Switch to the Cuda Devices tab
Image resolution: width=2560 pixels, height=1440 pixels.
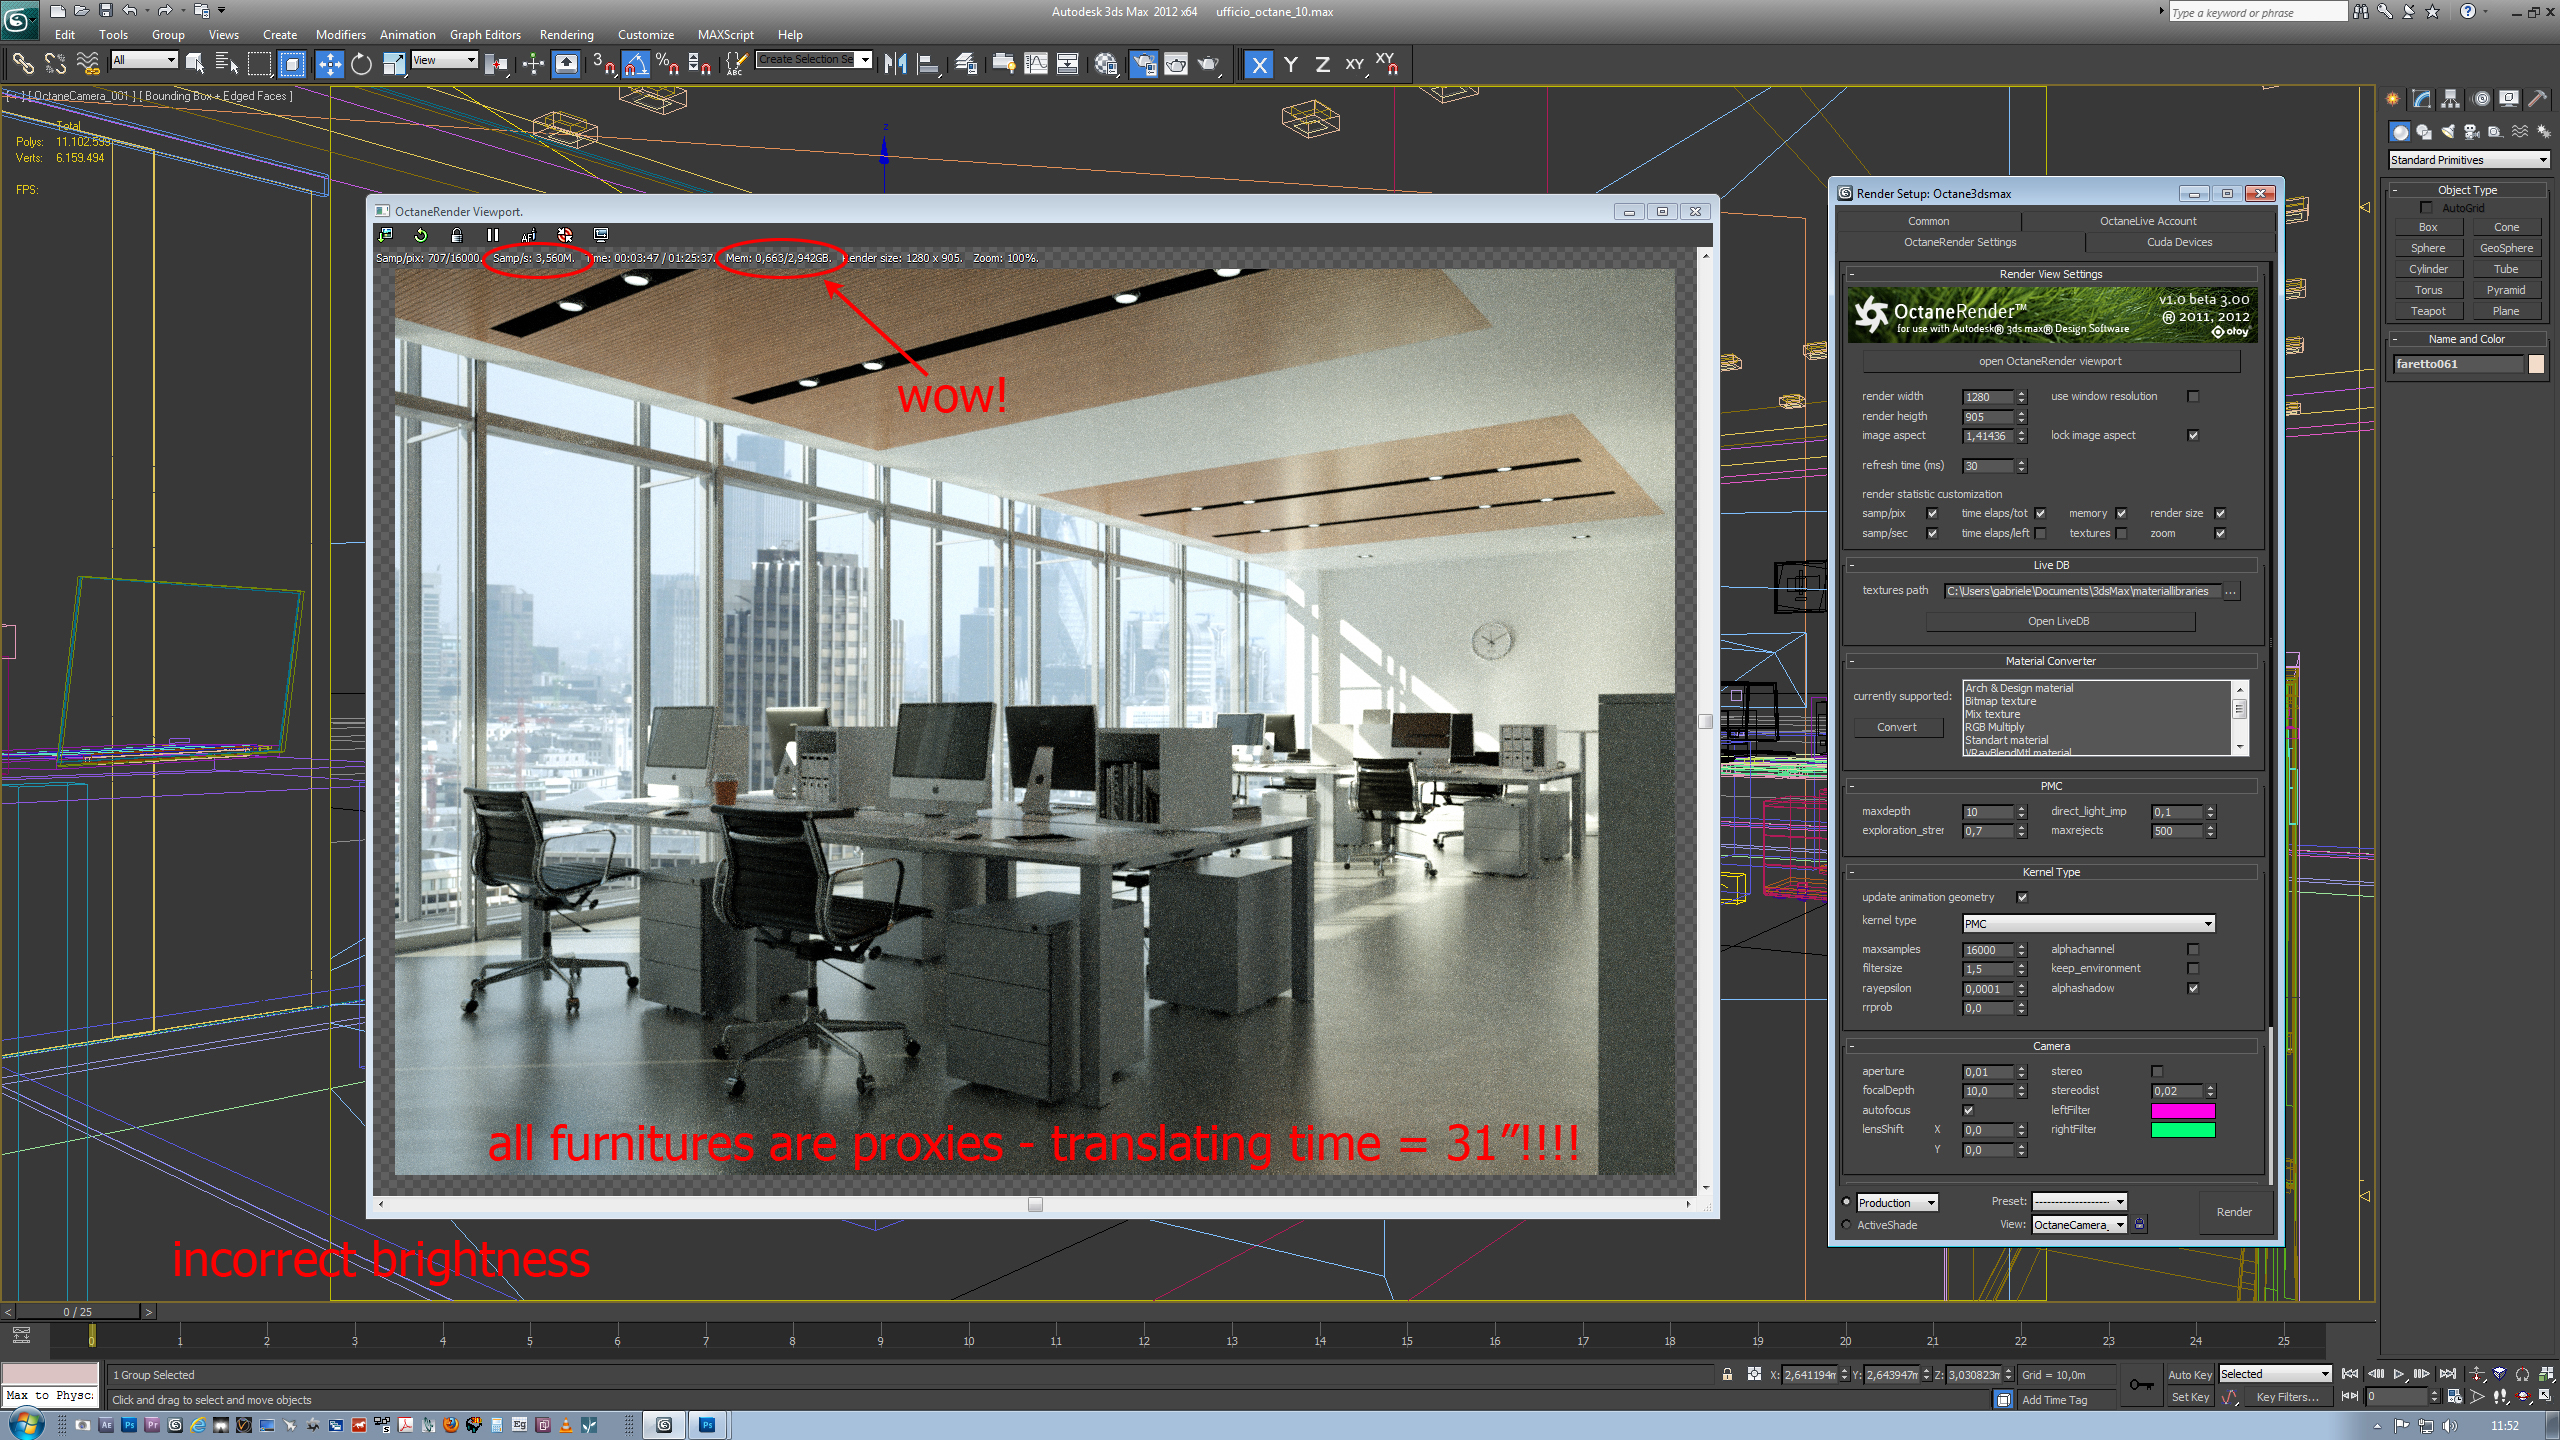pos(2179,243)
